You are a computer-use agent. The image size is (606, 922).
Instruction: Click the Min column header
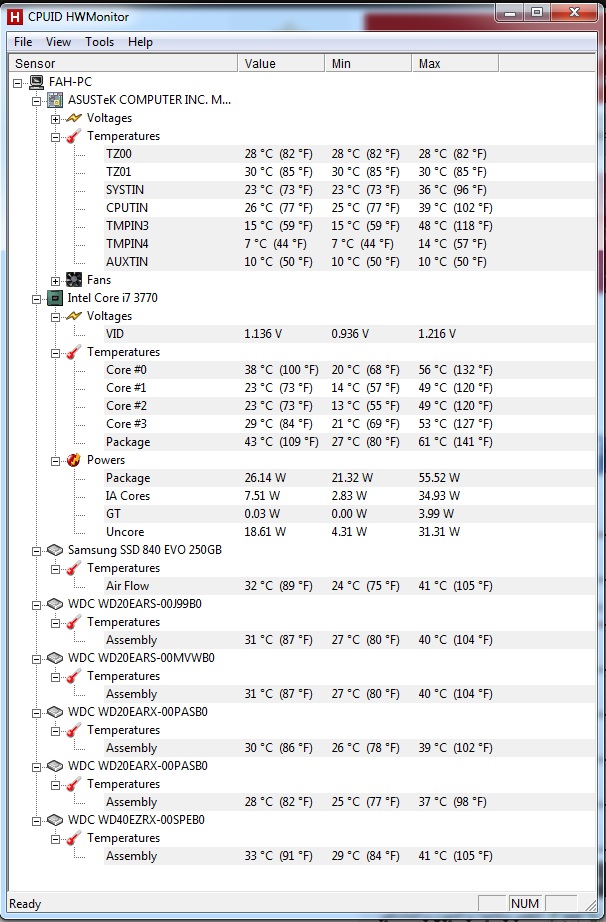click(x=368, y=64)
